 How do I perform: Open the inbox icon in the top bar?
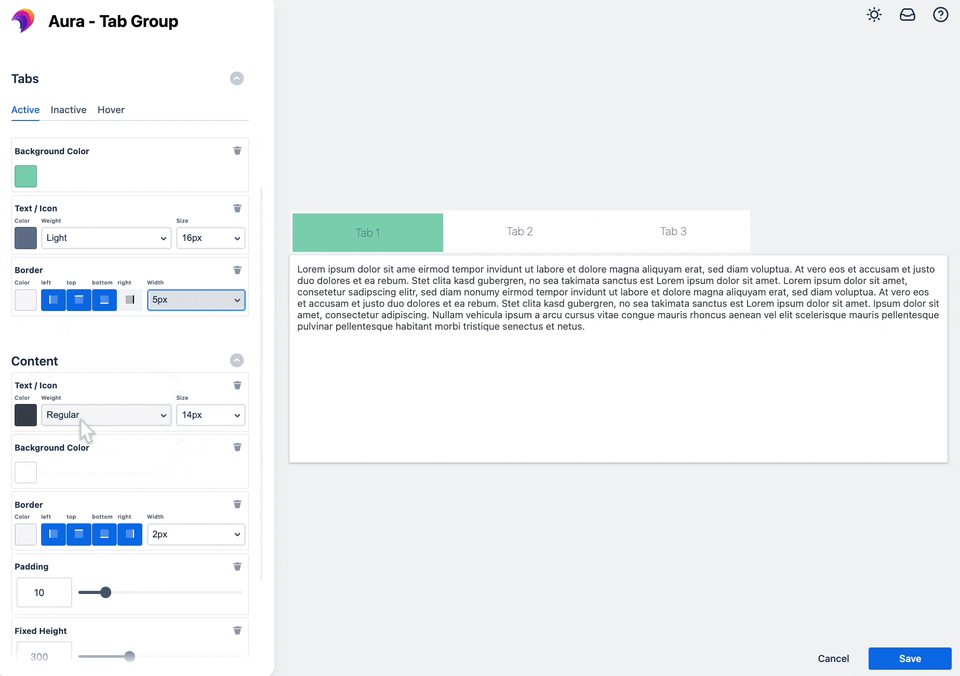(907, 14)
